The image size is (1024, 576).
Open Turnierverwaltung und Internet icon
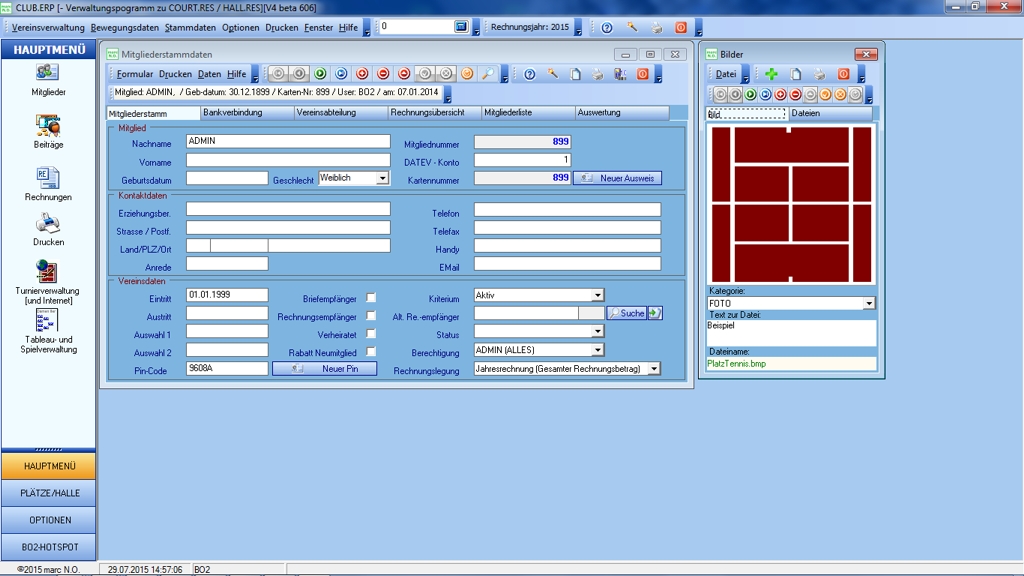click(47, 271)
